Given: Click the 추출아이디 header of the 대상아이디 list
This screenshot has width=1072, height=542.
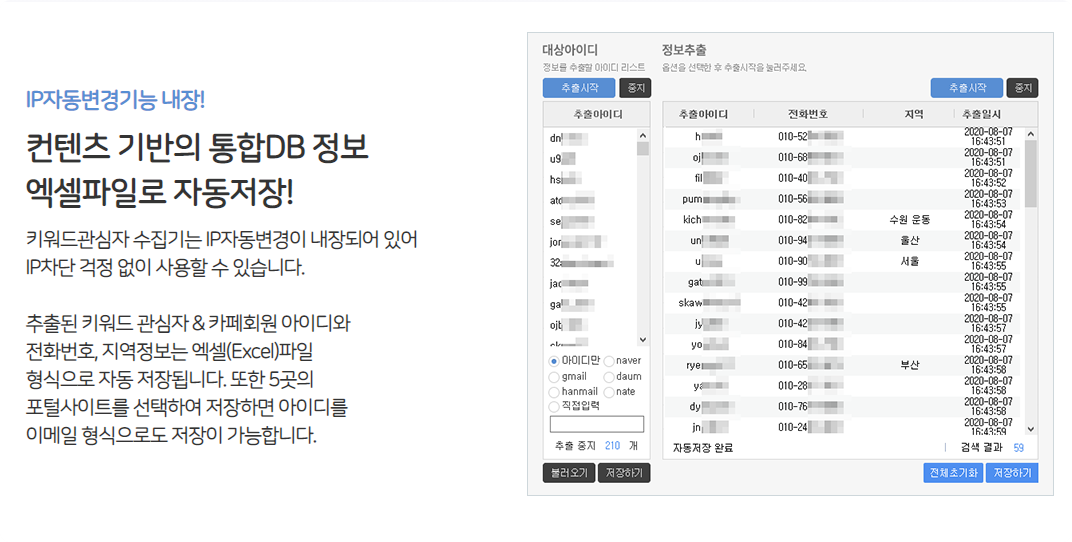Looking at the screenshot, I should pyautogui.click(x=598, y=114).
